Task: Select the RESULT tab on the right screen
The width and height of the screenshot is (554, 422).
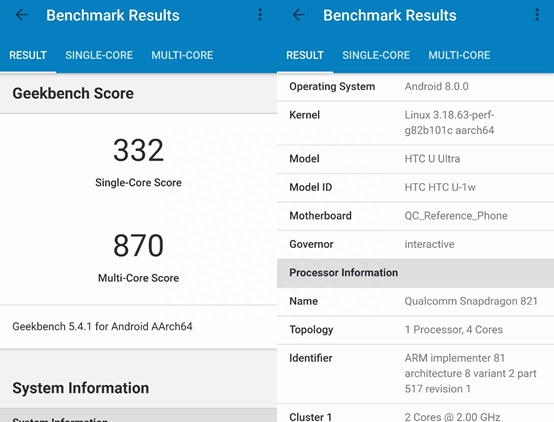Action: click(x=305, y=55)
